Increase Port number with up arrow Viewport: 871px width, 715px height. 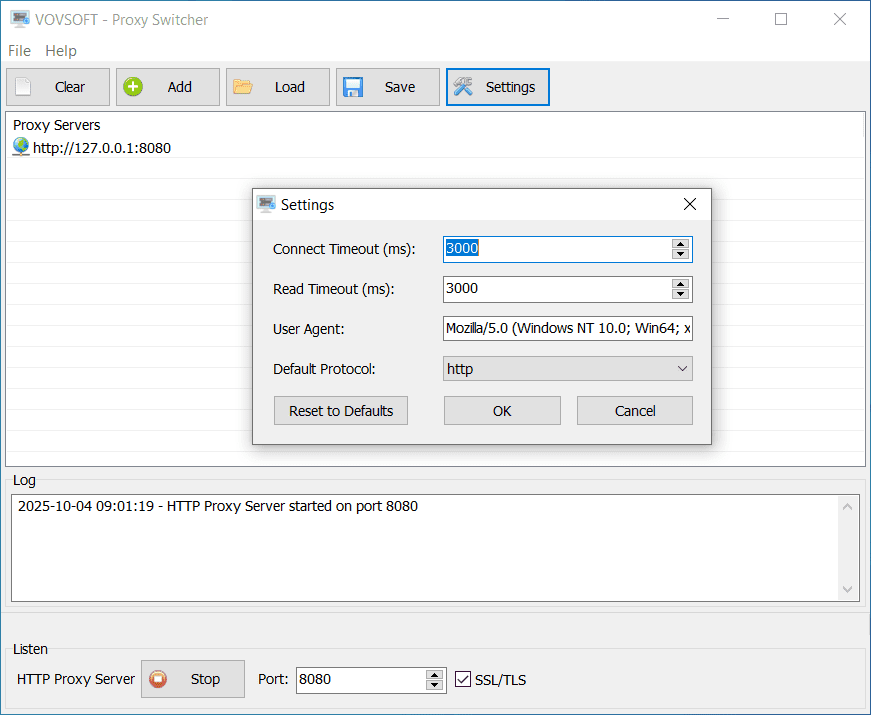coord(434,674)
